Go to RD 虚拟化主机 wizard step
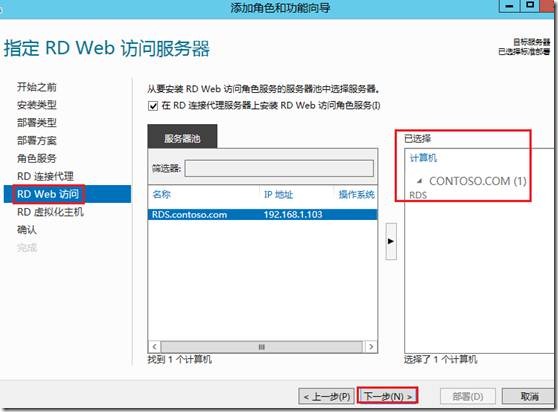The image size is (558, 412). tap(50, 212)
